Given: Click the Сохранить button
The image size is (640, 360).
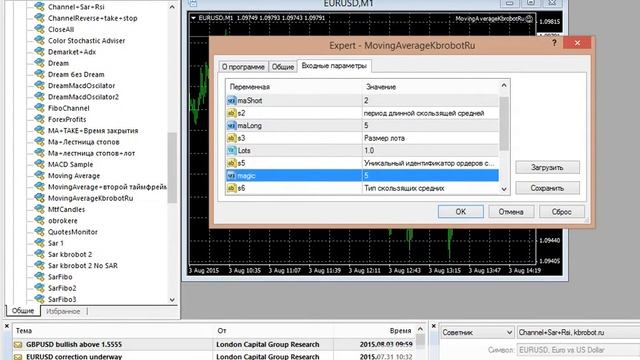Looking at the screenshot, I should point(547,188).
